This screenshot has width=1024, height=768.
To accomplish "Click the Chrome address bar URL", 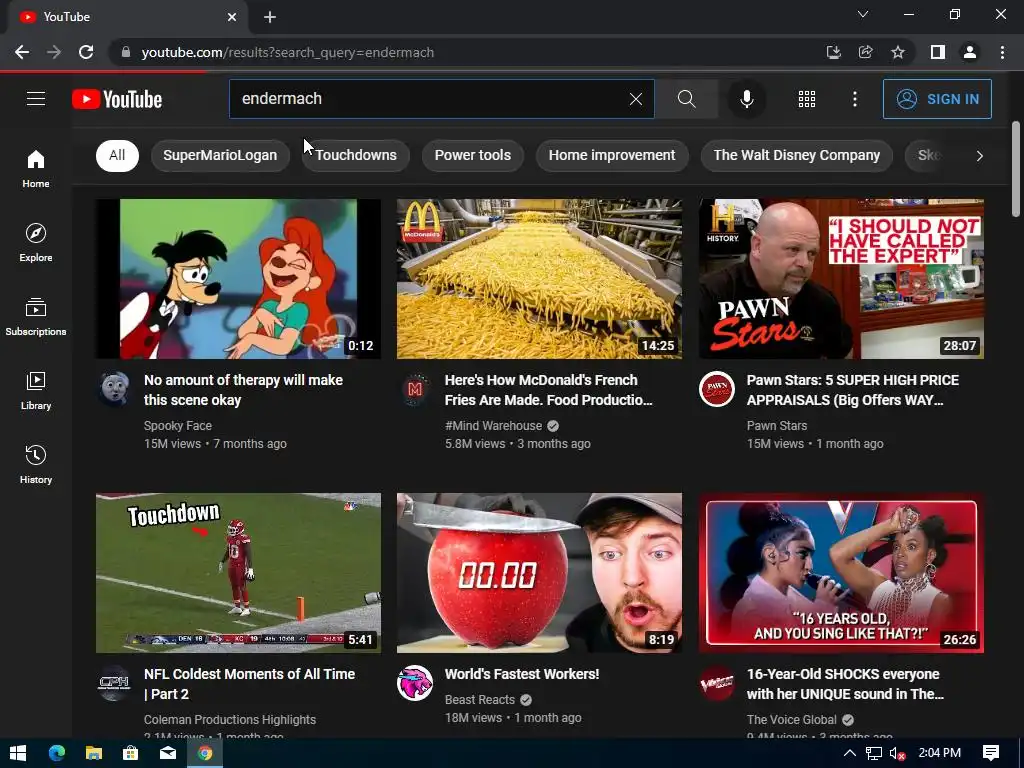I will (287, 52).
